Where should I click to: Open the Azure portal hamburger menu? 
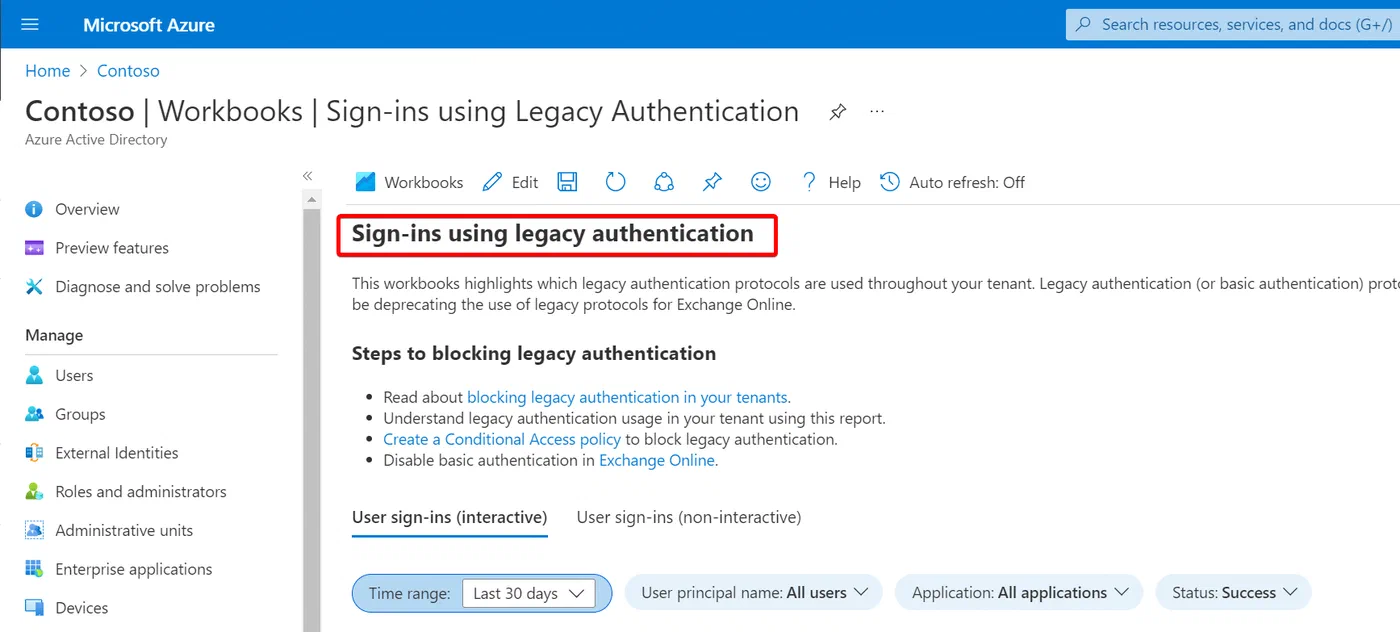click(x=30, y=24)
